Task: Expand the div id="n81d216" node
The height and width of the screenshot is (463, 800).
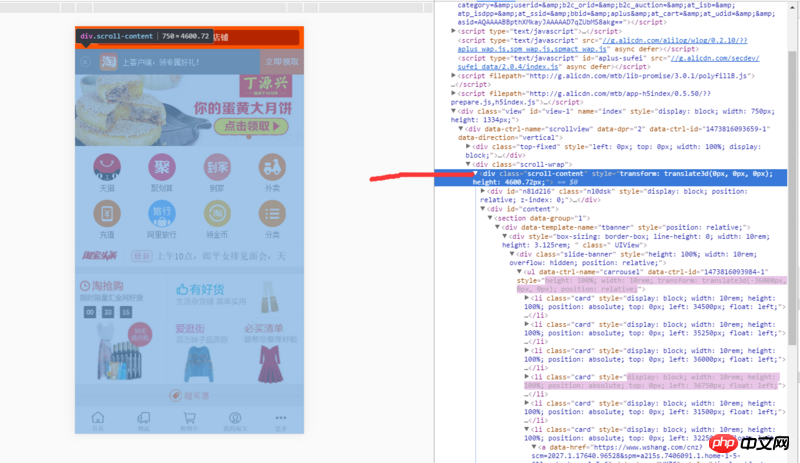Action: 483,191
